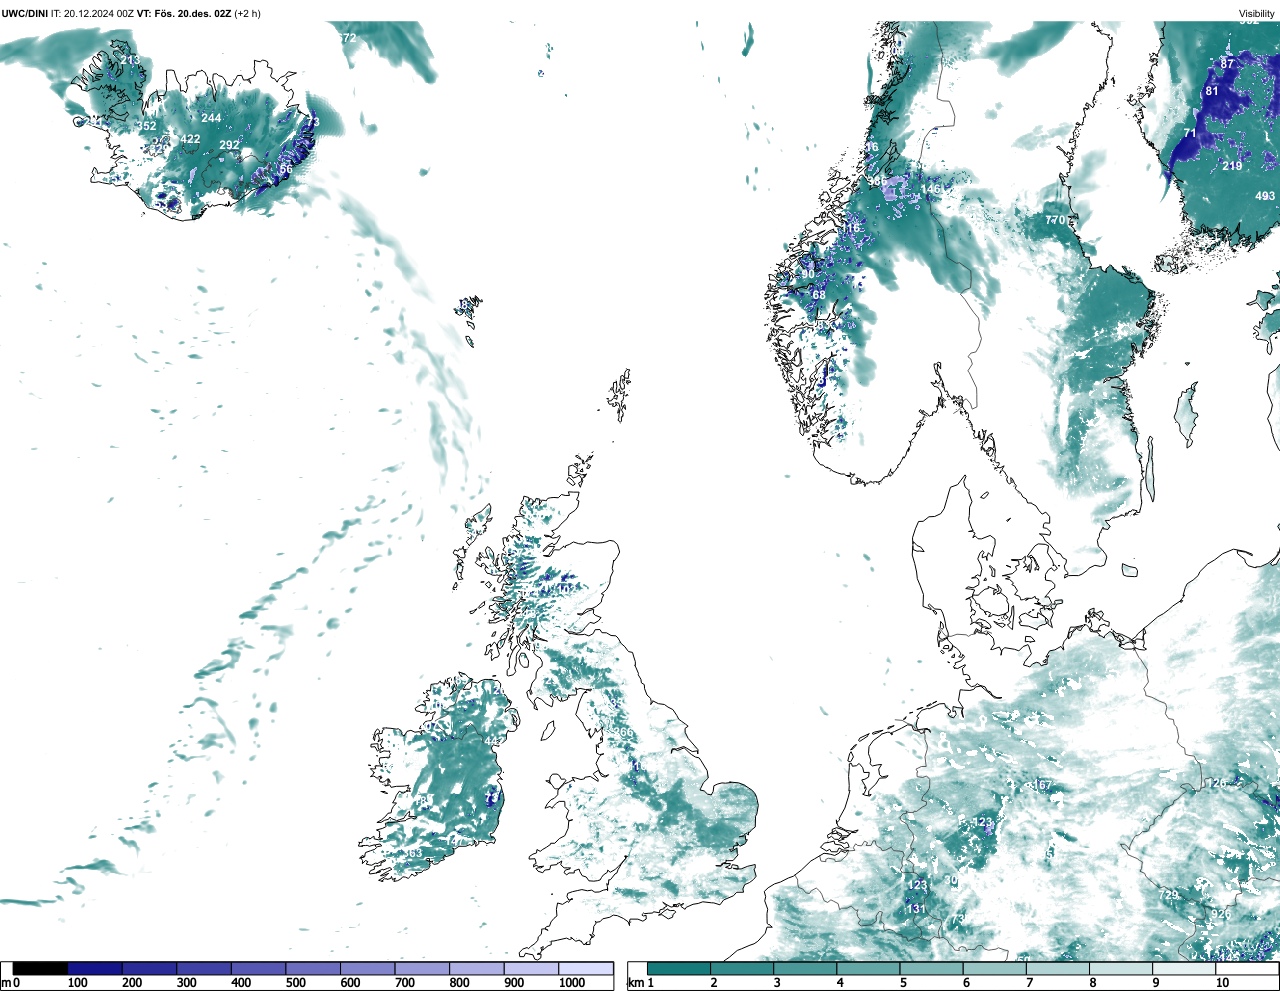The height and width of the screenshot is (991, 1280).
Task: Click the initial time '20.12.2024 00Z'
Action: click(99, 14)
